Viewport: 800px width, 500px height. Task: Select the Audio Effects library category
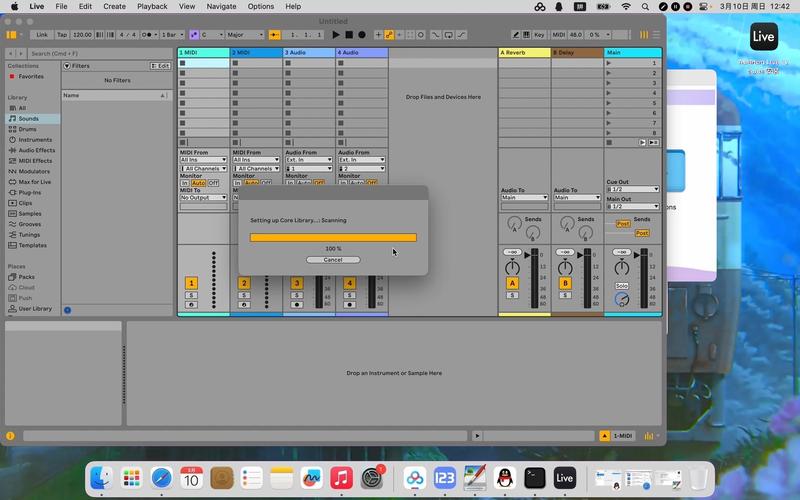37,150
